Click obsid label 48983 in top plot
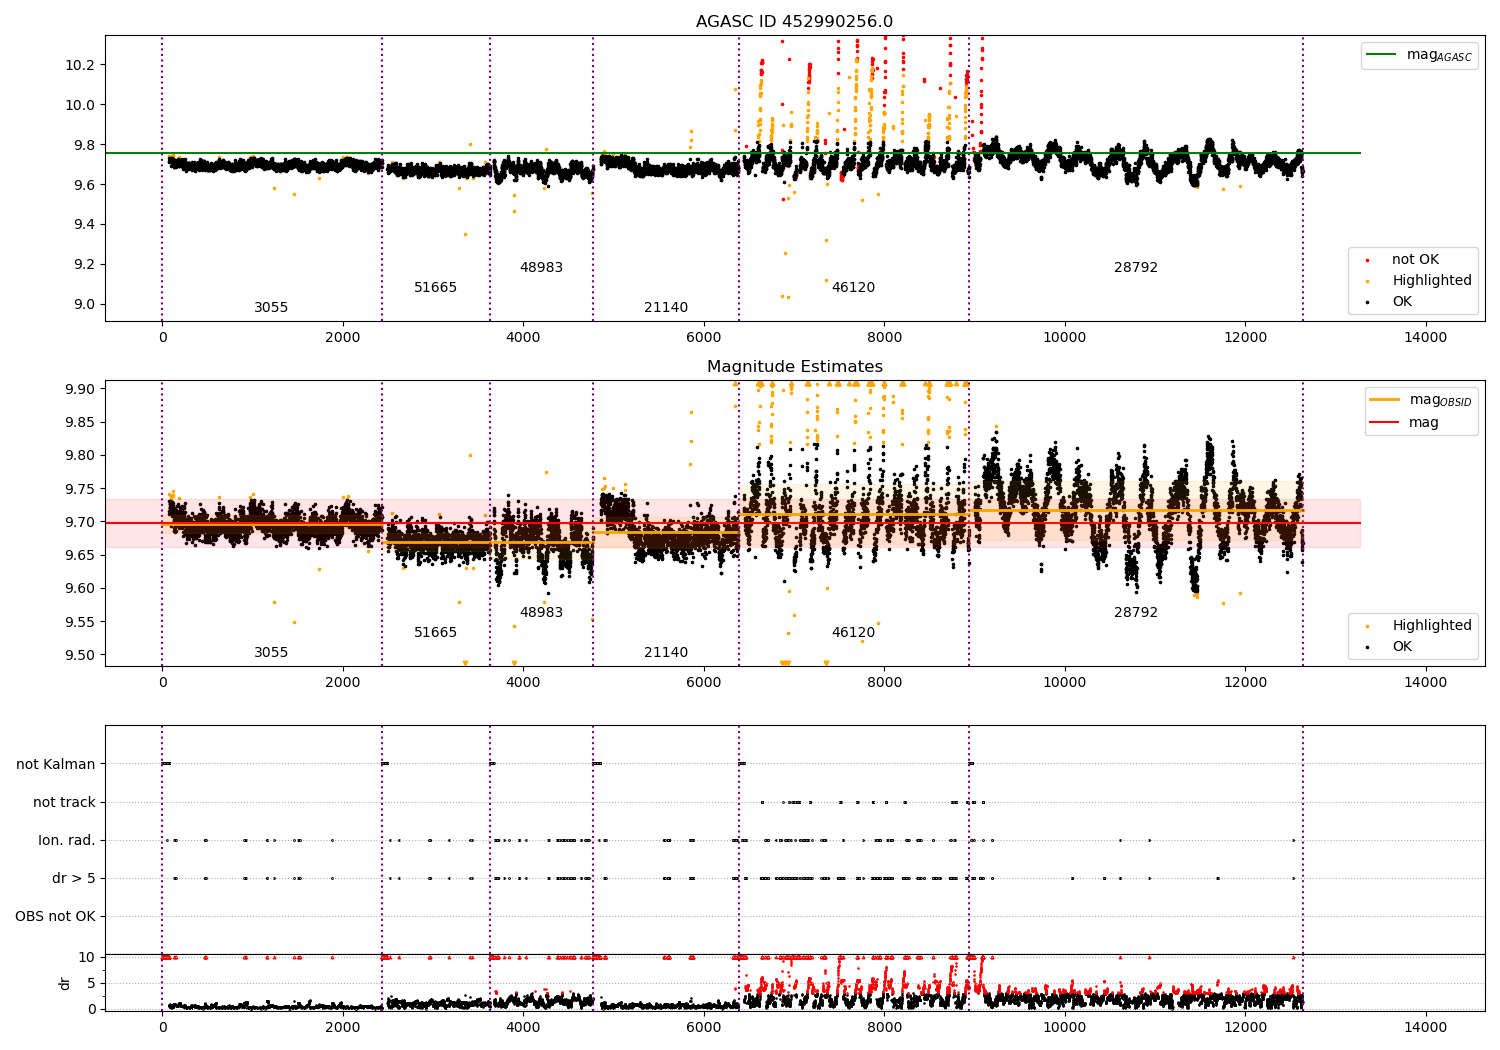 pos(541,268)
